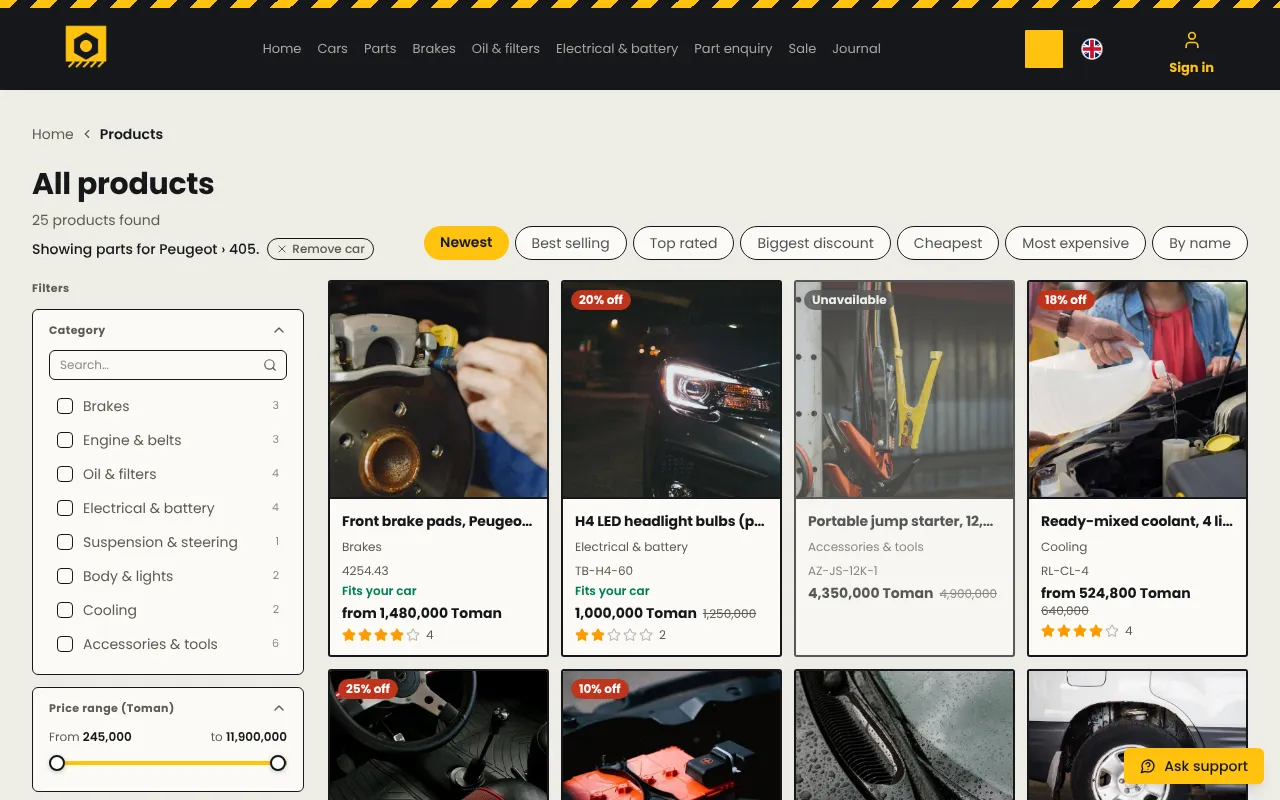Open the Ready-mixed coolant product image
Image resolution: width=1280 pixels, height=800 pixels.
[x=1138, y=390]
